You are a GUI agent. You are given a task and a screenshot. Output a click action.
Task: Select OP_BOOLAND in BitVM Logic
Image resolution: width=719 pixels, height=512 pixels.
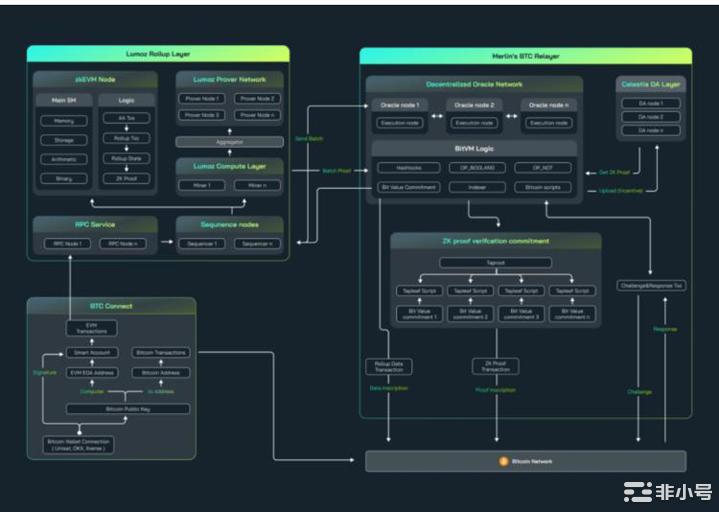tap(472, 168)
